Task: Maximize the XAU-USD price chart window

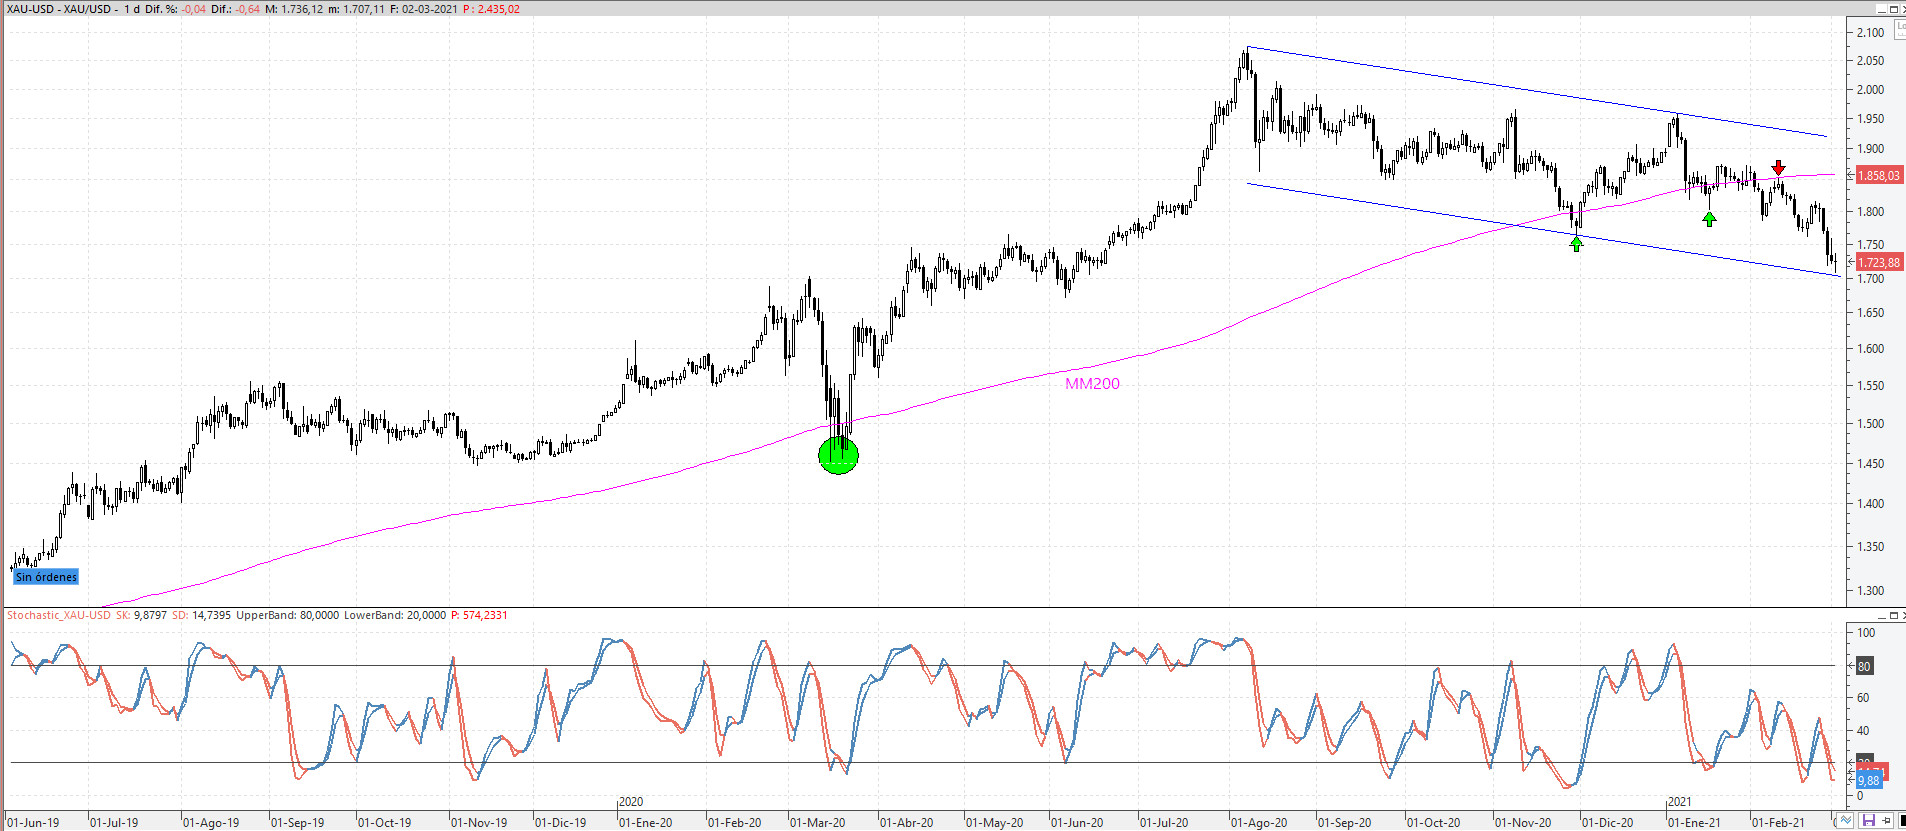Action: coord(1893,9)
